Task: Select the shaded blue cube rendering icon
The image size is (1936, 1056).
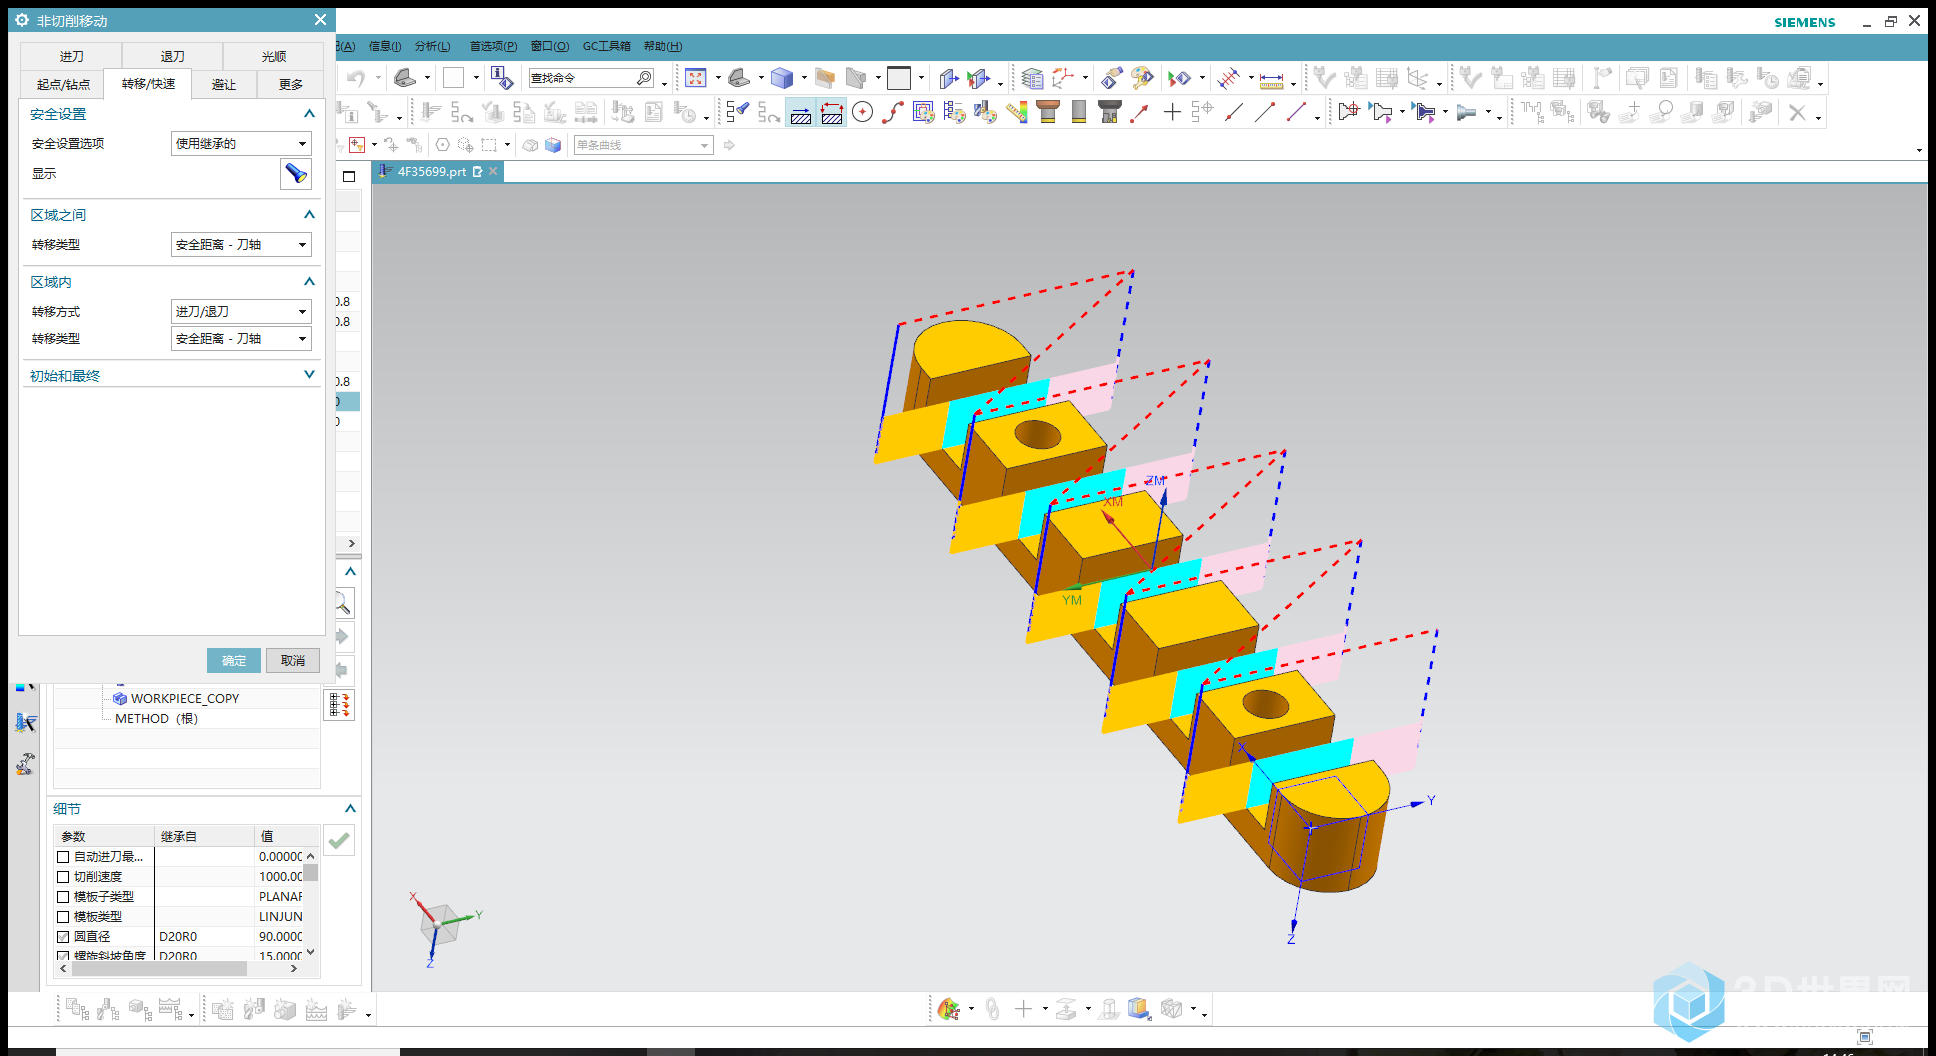Action: click(782, 78)
